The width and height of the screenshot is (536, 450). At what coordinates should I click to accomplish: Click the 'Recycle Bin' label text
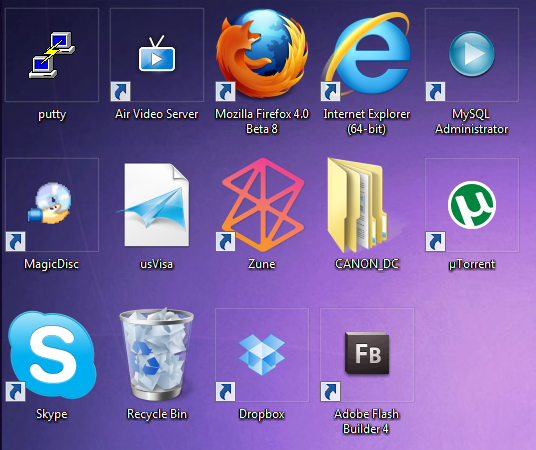157,414
